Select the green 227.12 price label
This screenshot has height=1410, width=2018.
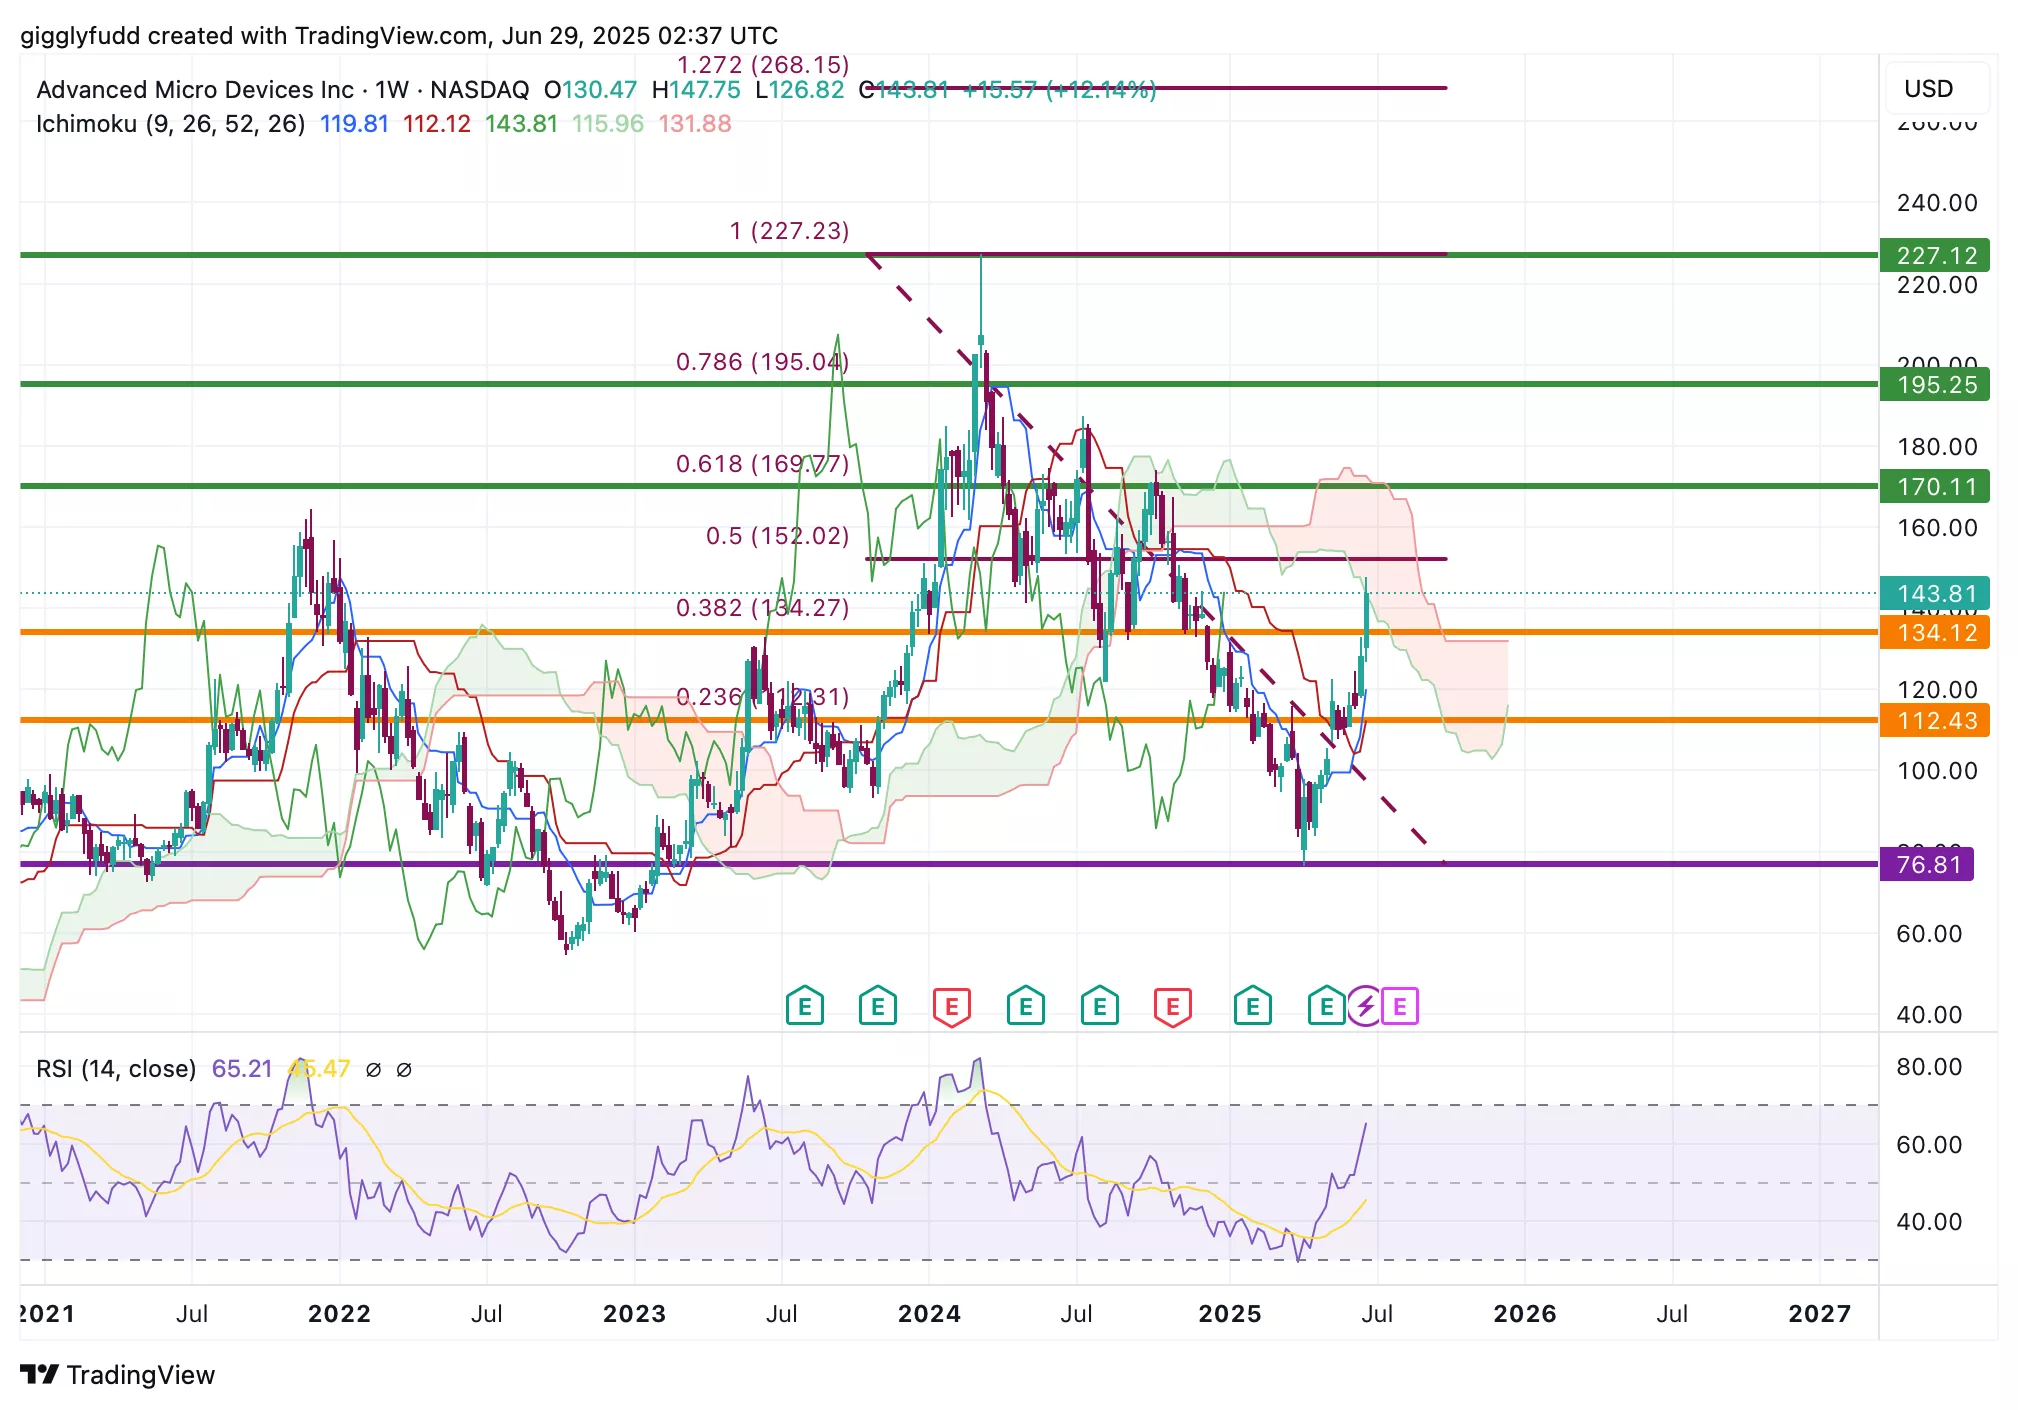point(1934,256)
